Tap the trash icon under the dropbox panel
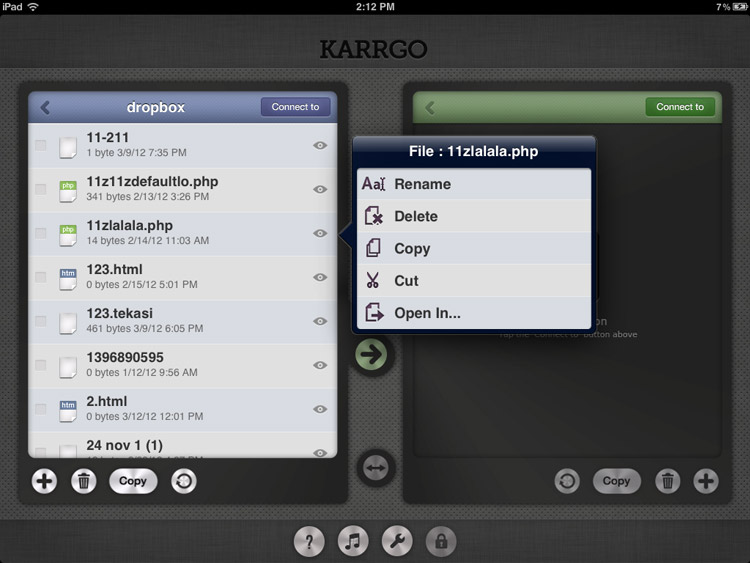This screenshot has height=563, width=750. (84, 481)
